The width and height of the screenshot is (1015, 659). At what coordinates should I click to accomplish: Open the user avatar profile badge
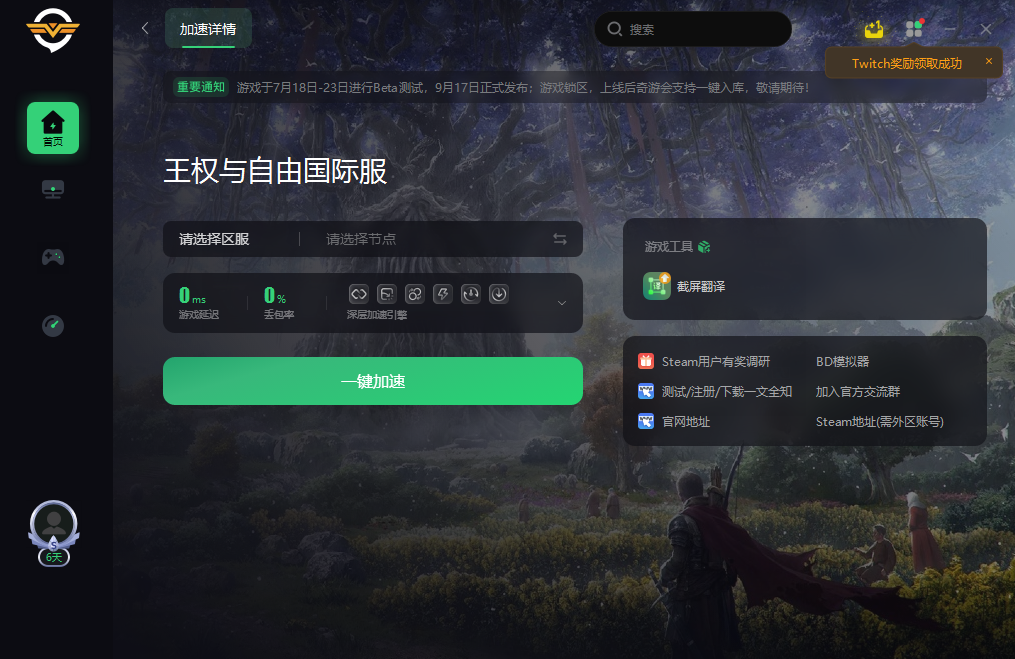click(x=54, y=533)
